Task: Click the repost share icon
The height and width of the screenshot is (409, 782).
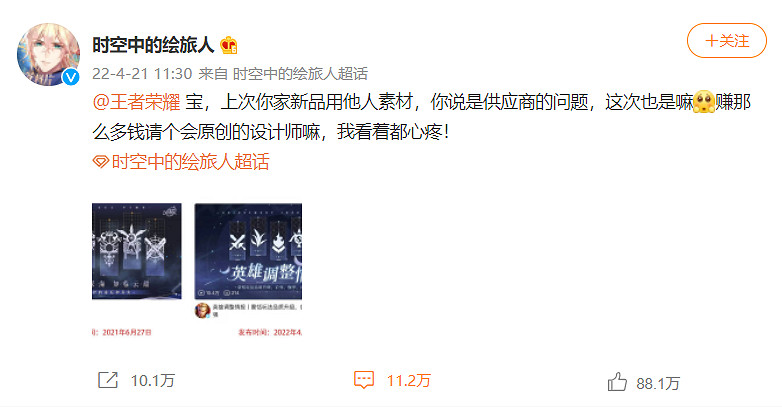Action: point(108,380)
